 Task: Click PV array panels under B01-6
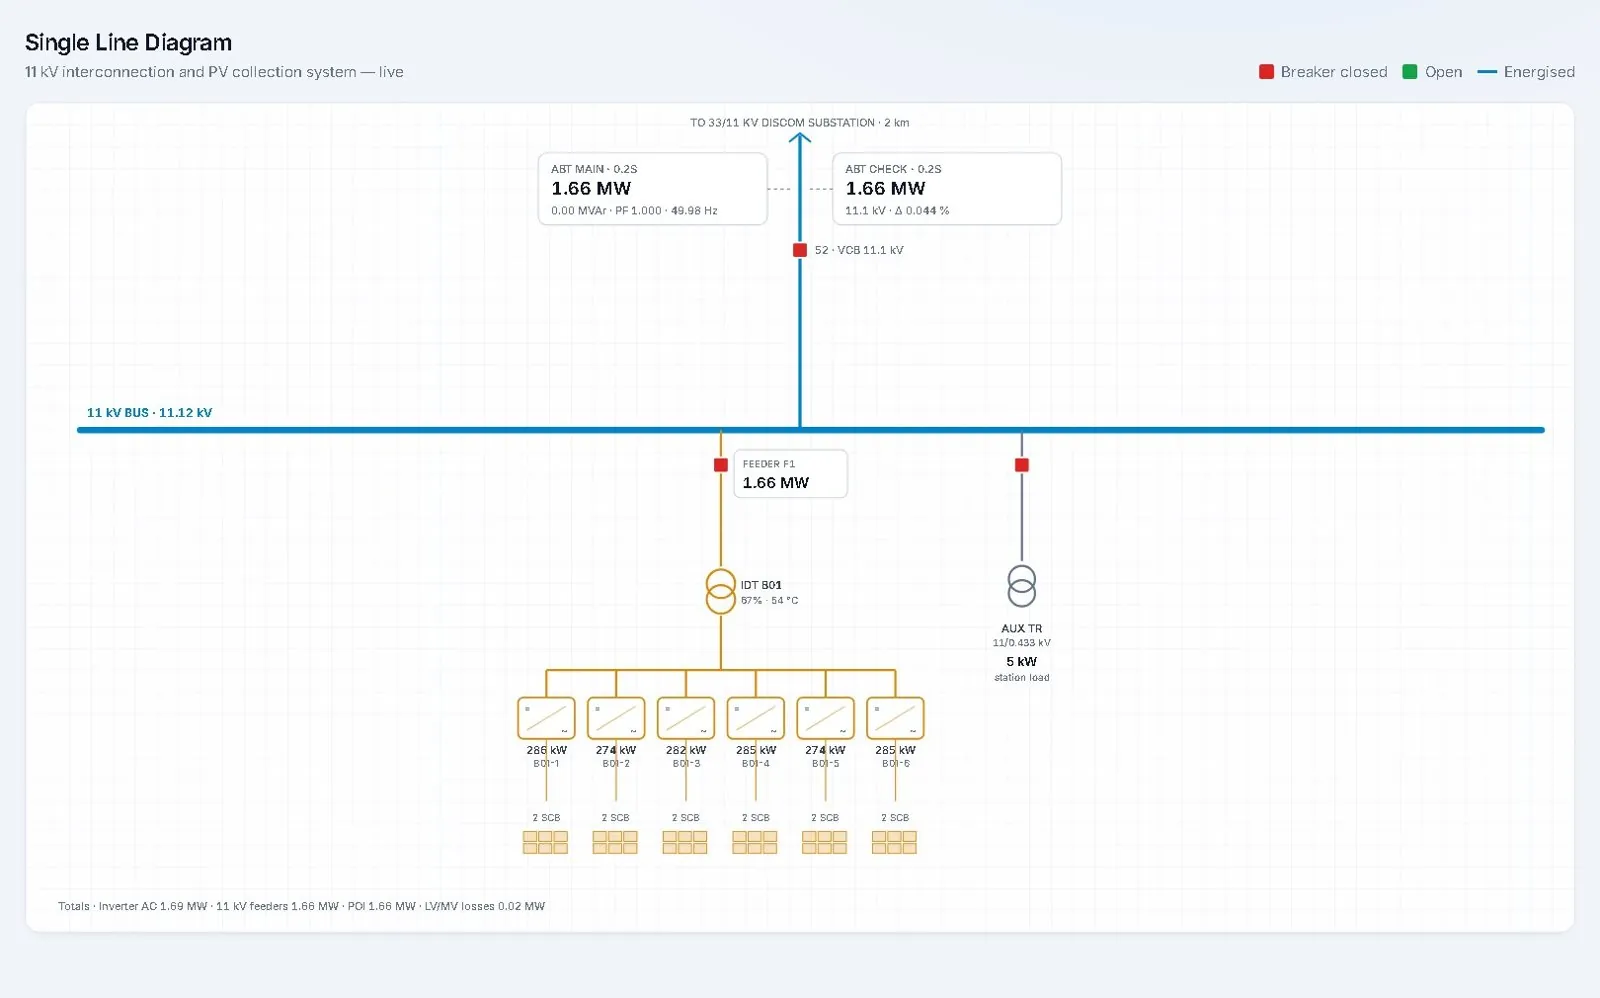[894, 842]
